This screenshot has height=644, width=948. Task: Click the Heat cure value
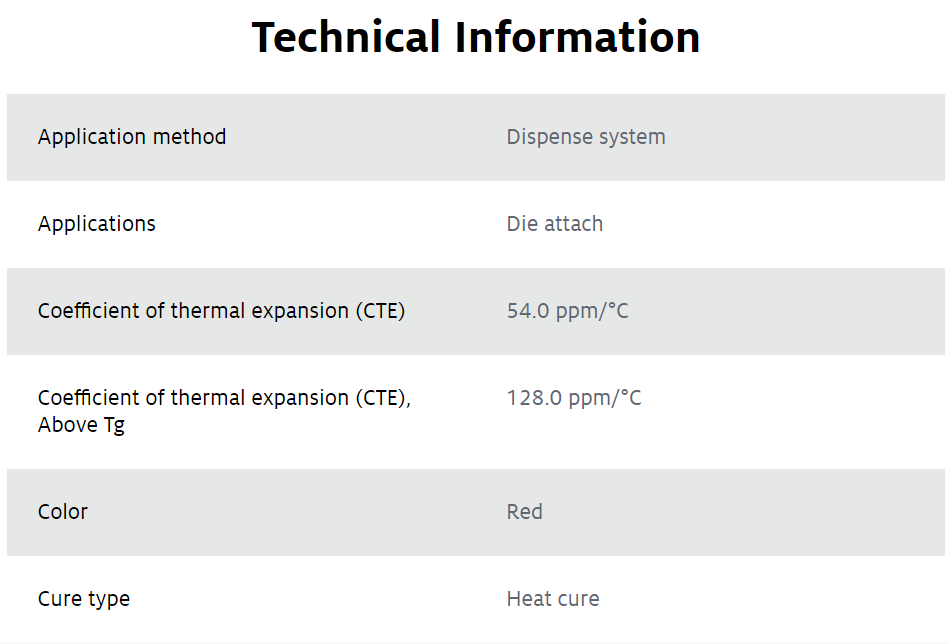[x=553, y=599]
